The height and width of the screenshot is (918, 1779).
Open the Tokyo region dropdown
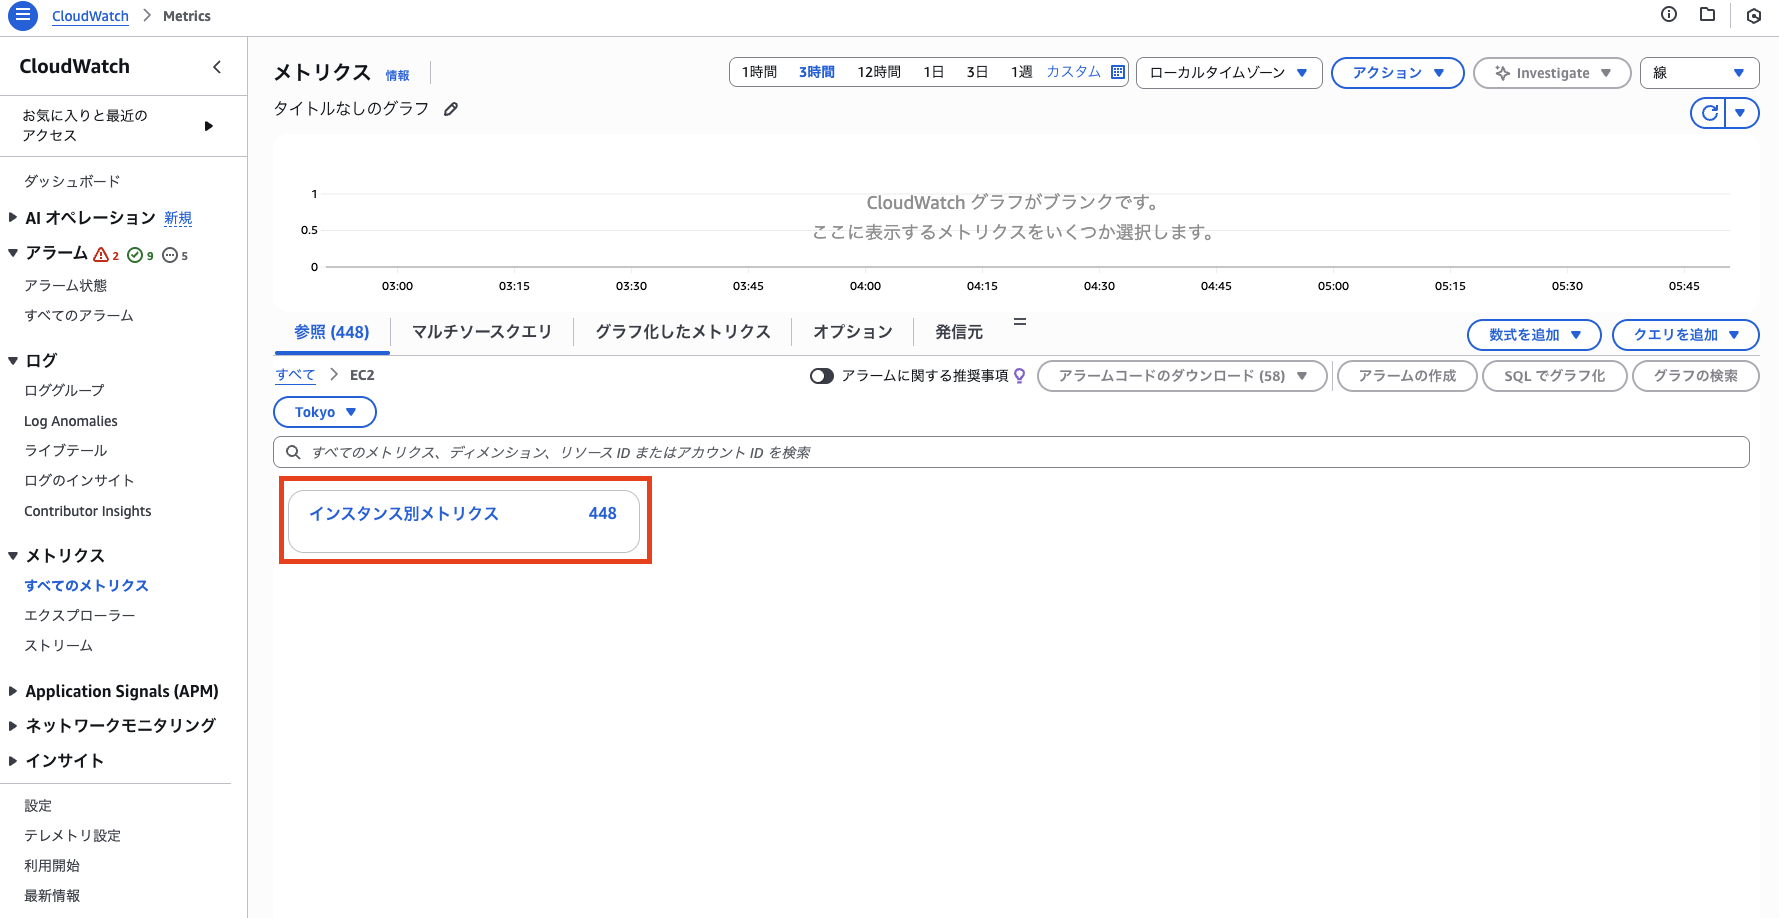[324, 412]
